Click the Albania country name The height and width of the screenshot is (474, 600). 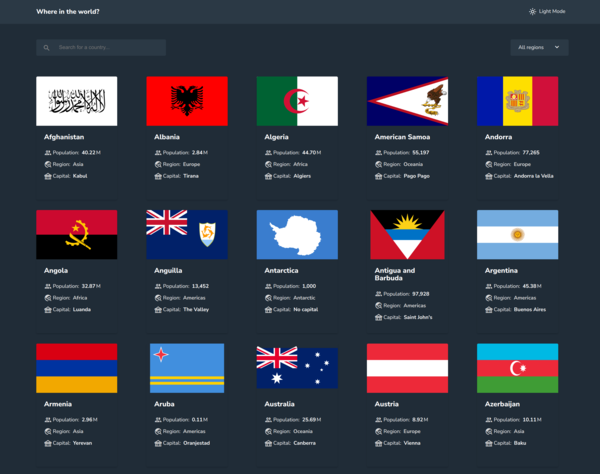(167, 137)
